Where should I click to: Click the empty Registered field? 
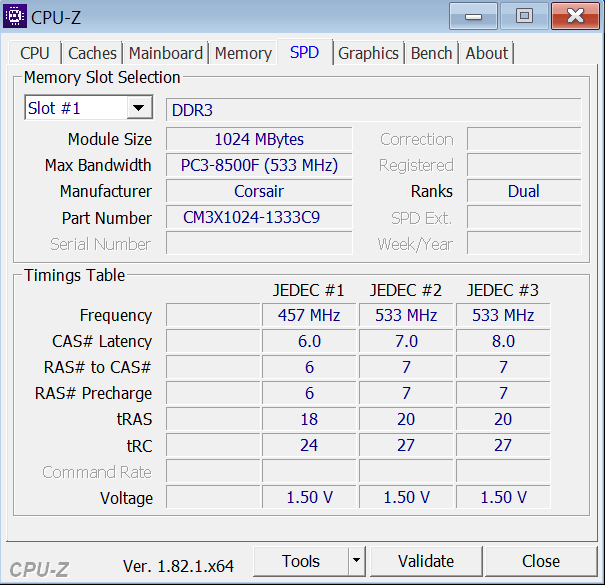click(524, 166)
